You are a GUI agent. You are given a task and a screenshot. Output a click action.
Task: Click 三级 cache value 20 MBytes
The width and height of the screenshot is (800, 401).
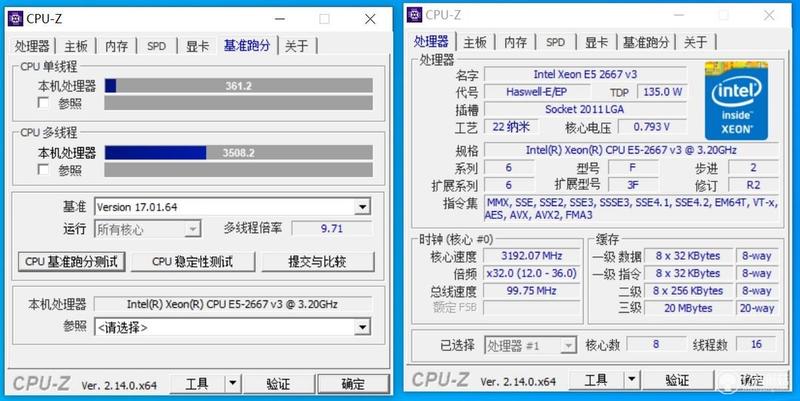[688, 308]
